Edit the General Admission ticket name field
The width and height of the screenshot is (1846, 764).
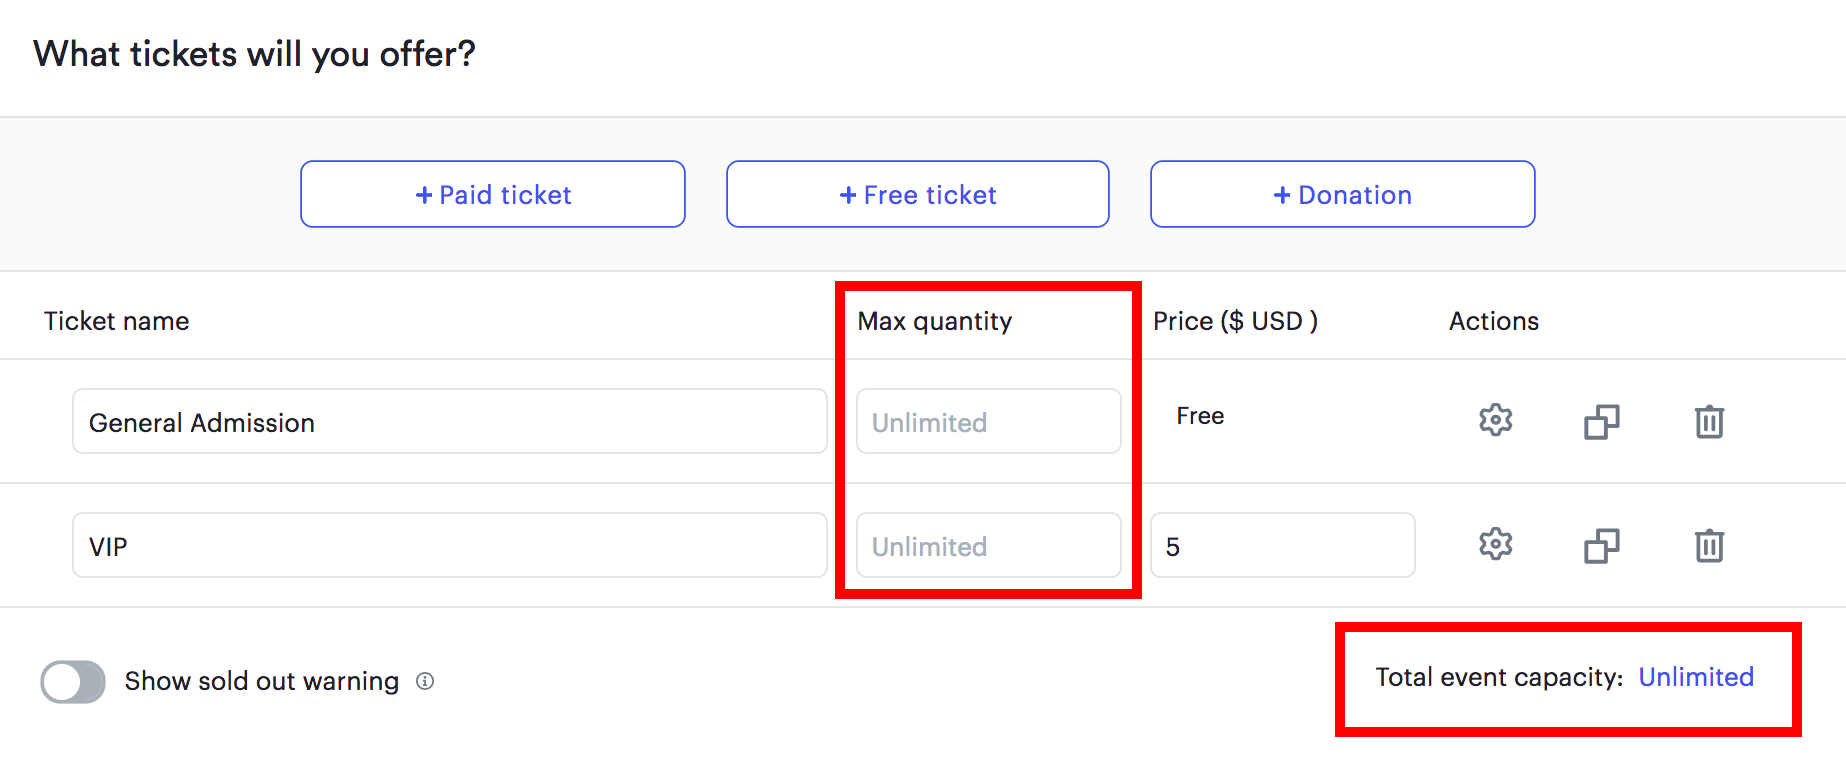(x=450, y=421)
